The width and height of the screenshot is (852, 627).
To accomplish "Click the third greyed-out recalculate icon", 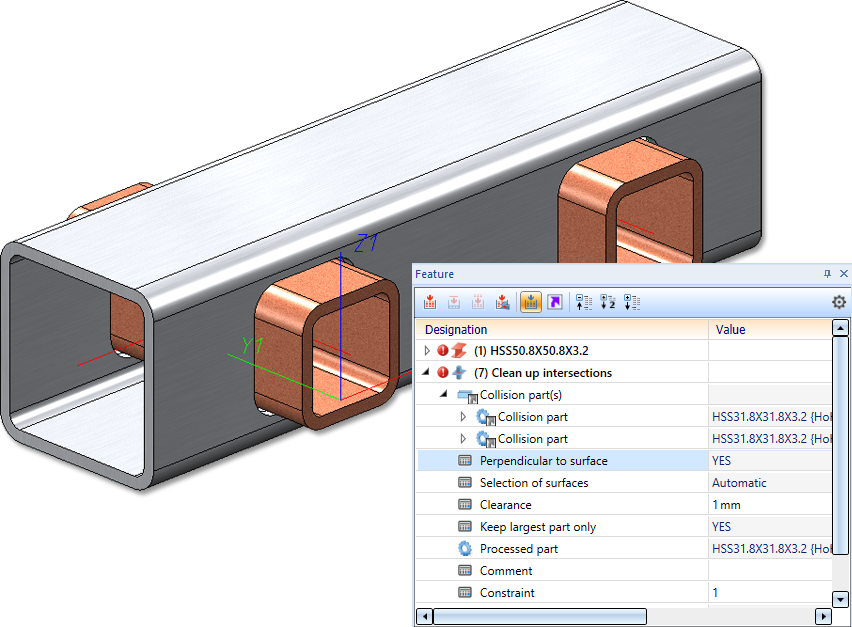I will tap(478, 302).
